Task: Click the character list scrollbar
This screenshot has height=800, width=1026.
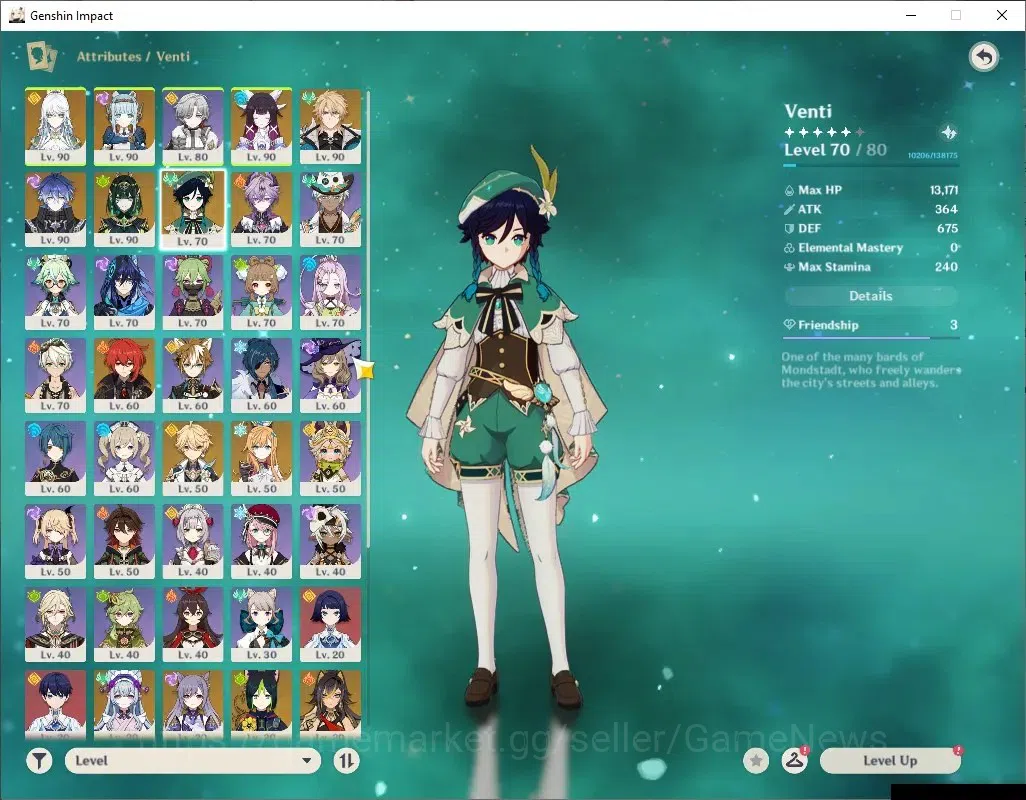Action: pos(368,319)
